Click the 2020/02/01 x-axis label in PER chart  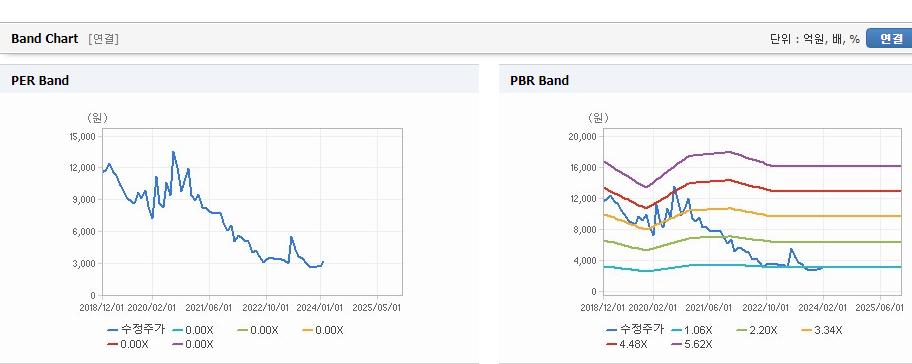pyautogui.click(x=152, y=307)
